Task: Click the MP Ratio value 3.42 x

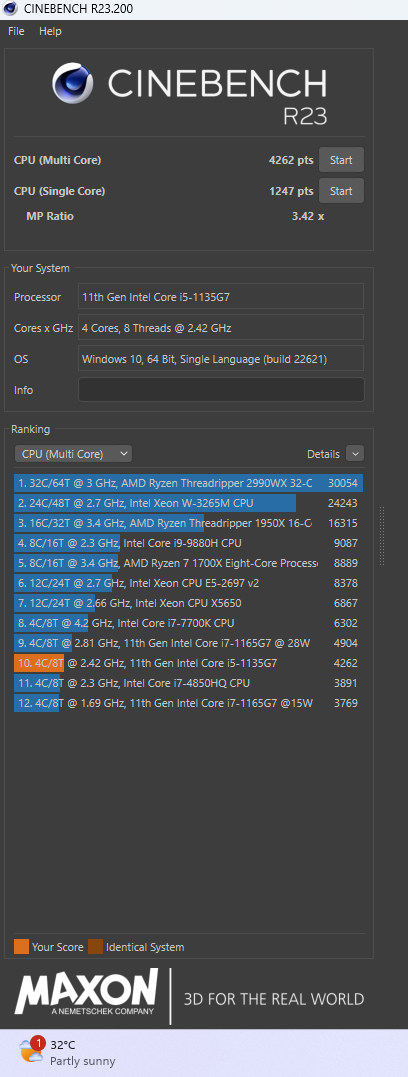Action: point(308,216)
